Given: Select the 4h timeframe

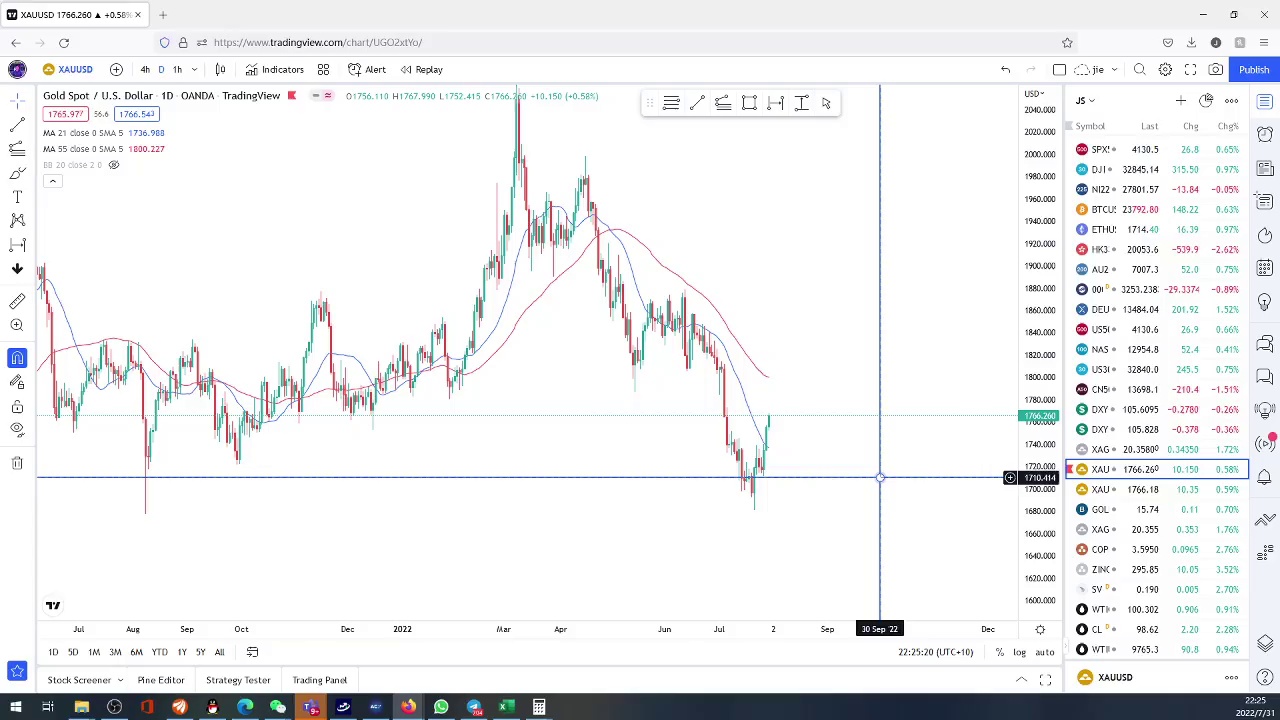Looking at the screenshot, I should click(145, 69).
